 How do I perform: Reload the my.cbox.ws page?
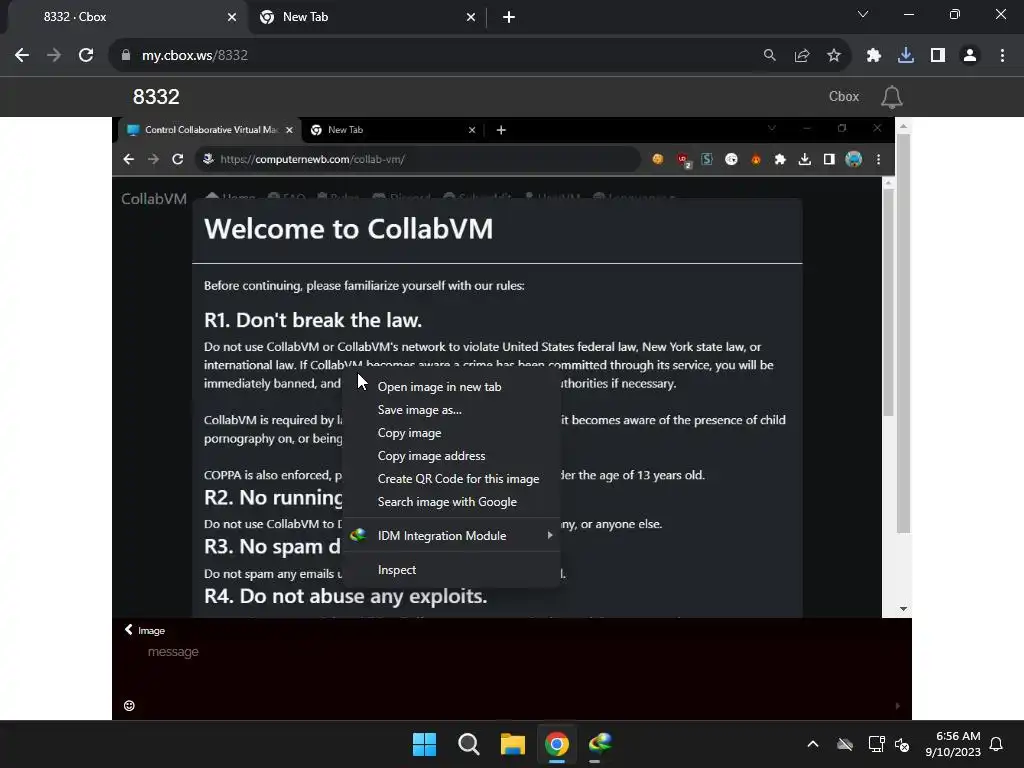coord(86,56)
